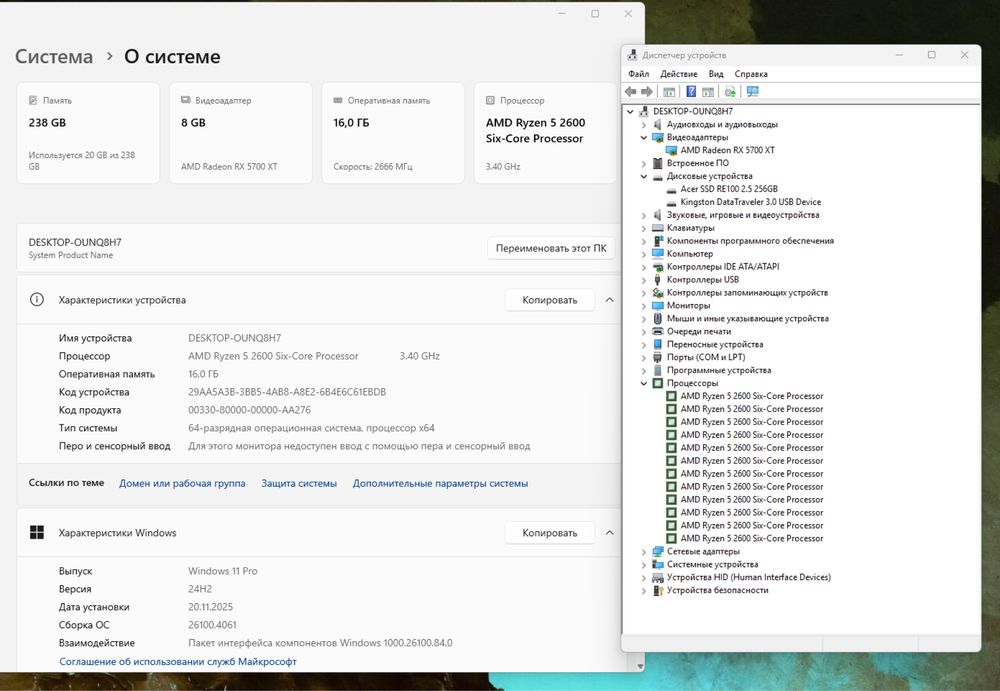Open Защита системы link
Image resolution: width=1000 pixels, height=691 pixels.
click(x=298, y=483)
